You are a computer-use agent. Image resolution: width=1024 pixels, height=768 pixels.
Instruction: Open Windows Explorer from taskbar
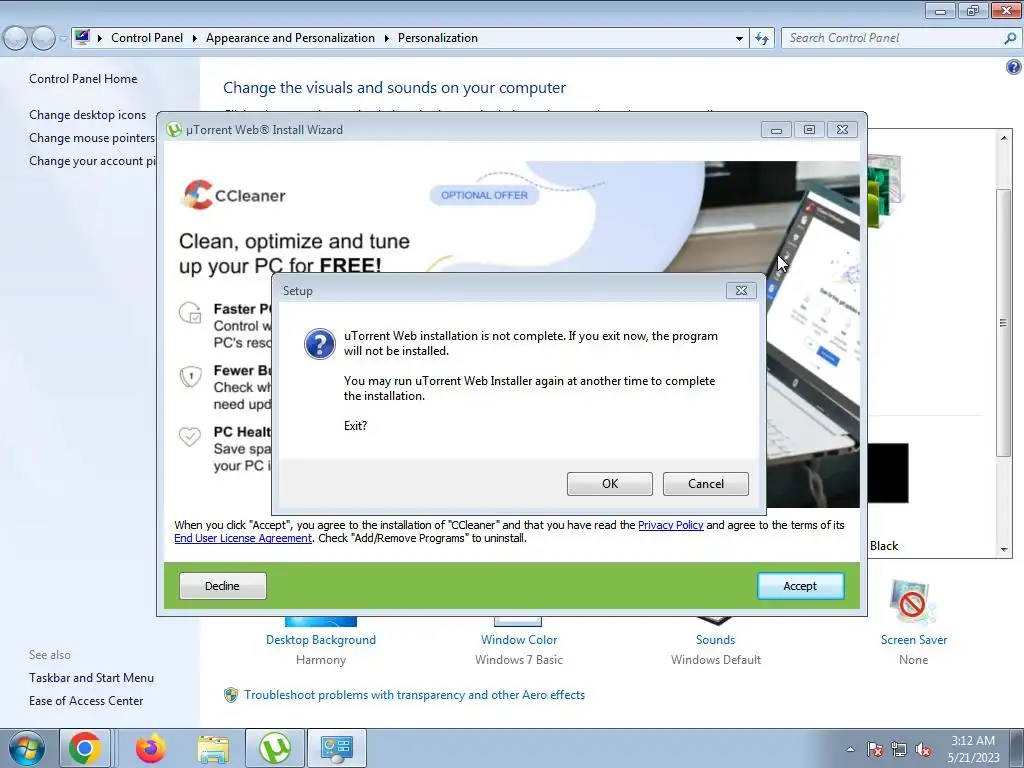(x=213, y=748)
